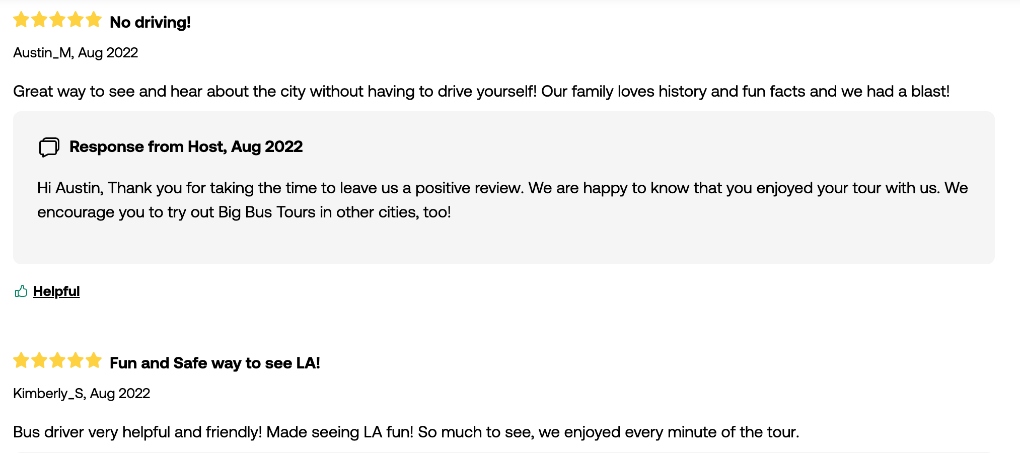Click first star of "Fun and Safe" review rating
Viewport: 1020px width, 453px height.
(x=21, y=361)
